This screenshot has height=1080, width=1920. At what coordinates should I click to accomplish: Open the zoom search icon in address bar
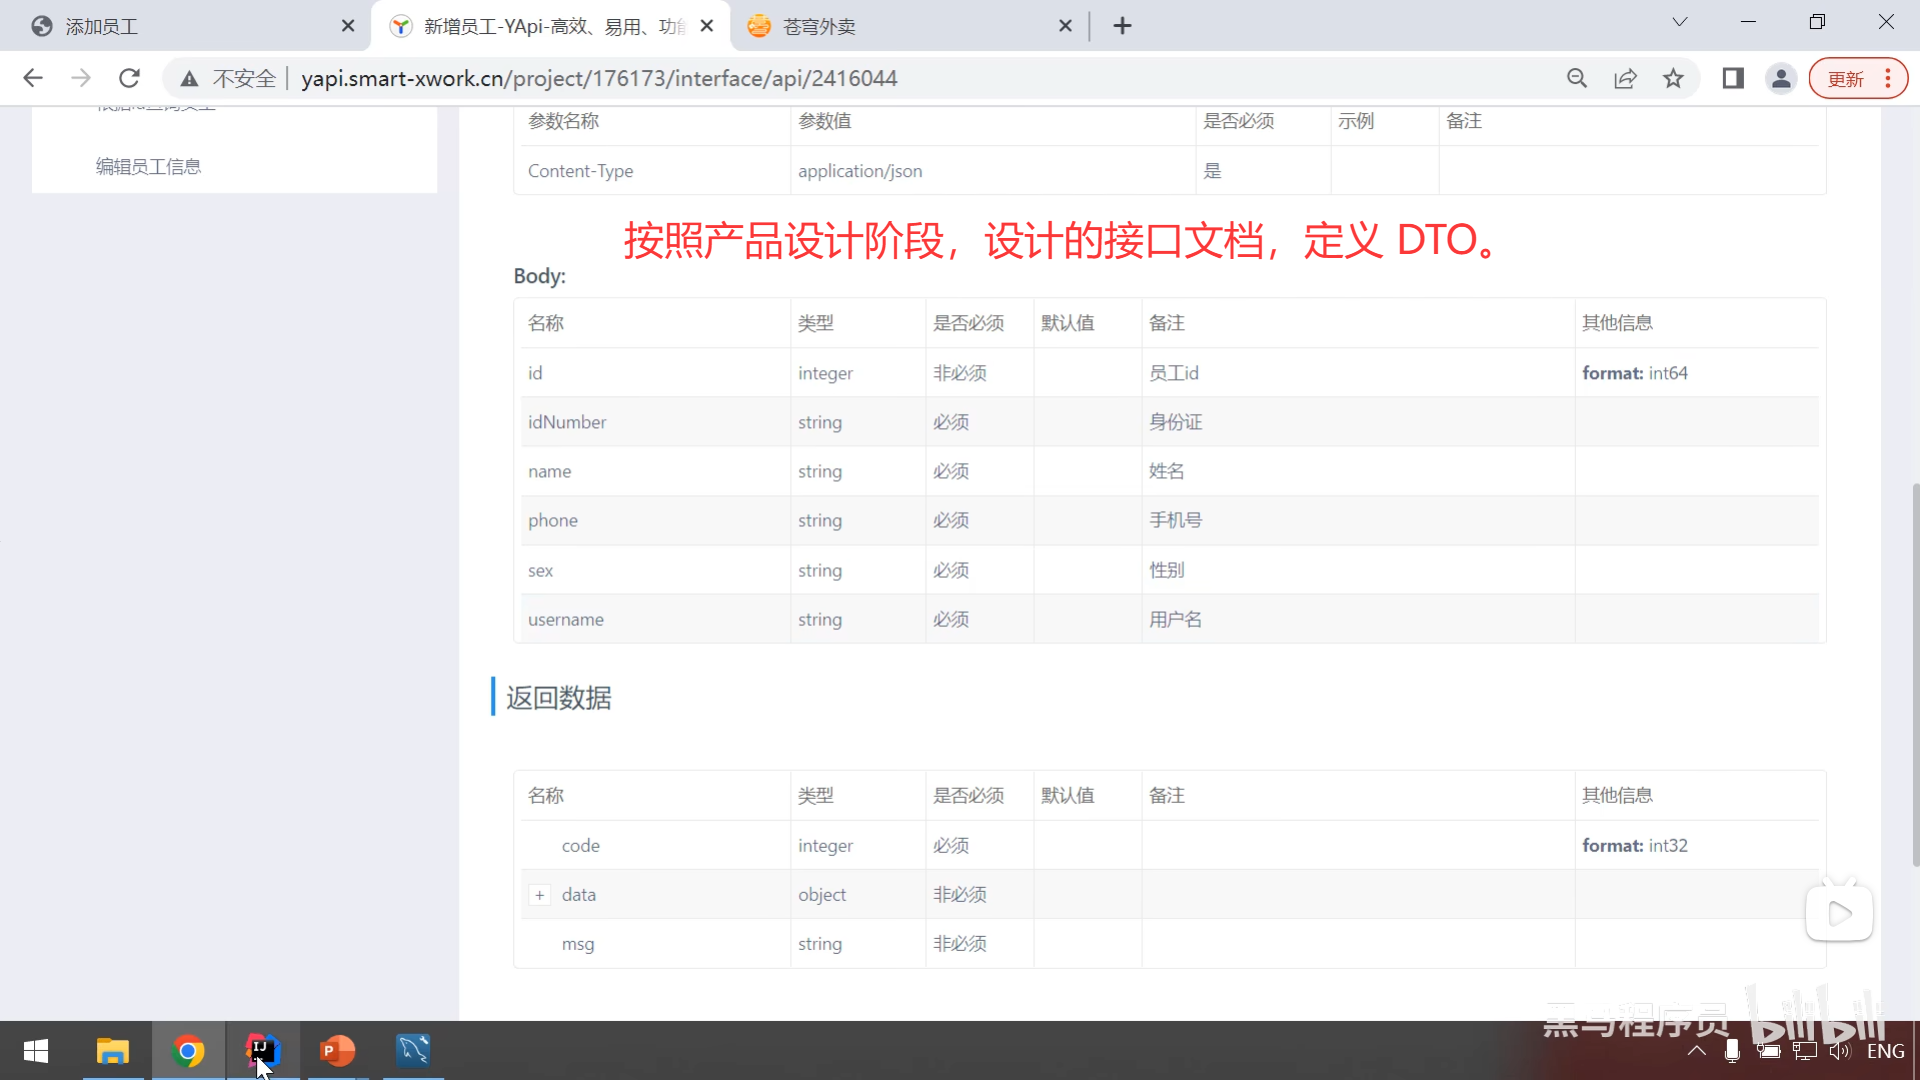pyautogui.click(x=1577, y=78)
